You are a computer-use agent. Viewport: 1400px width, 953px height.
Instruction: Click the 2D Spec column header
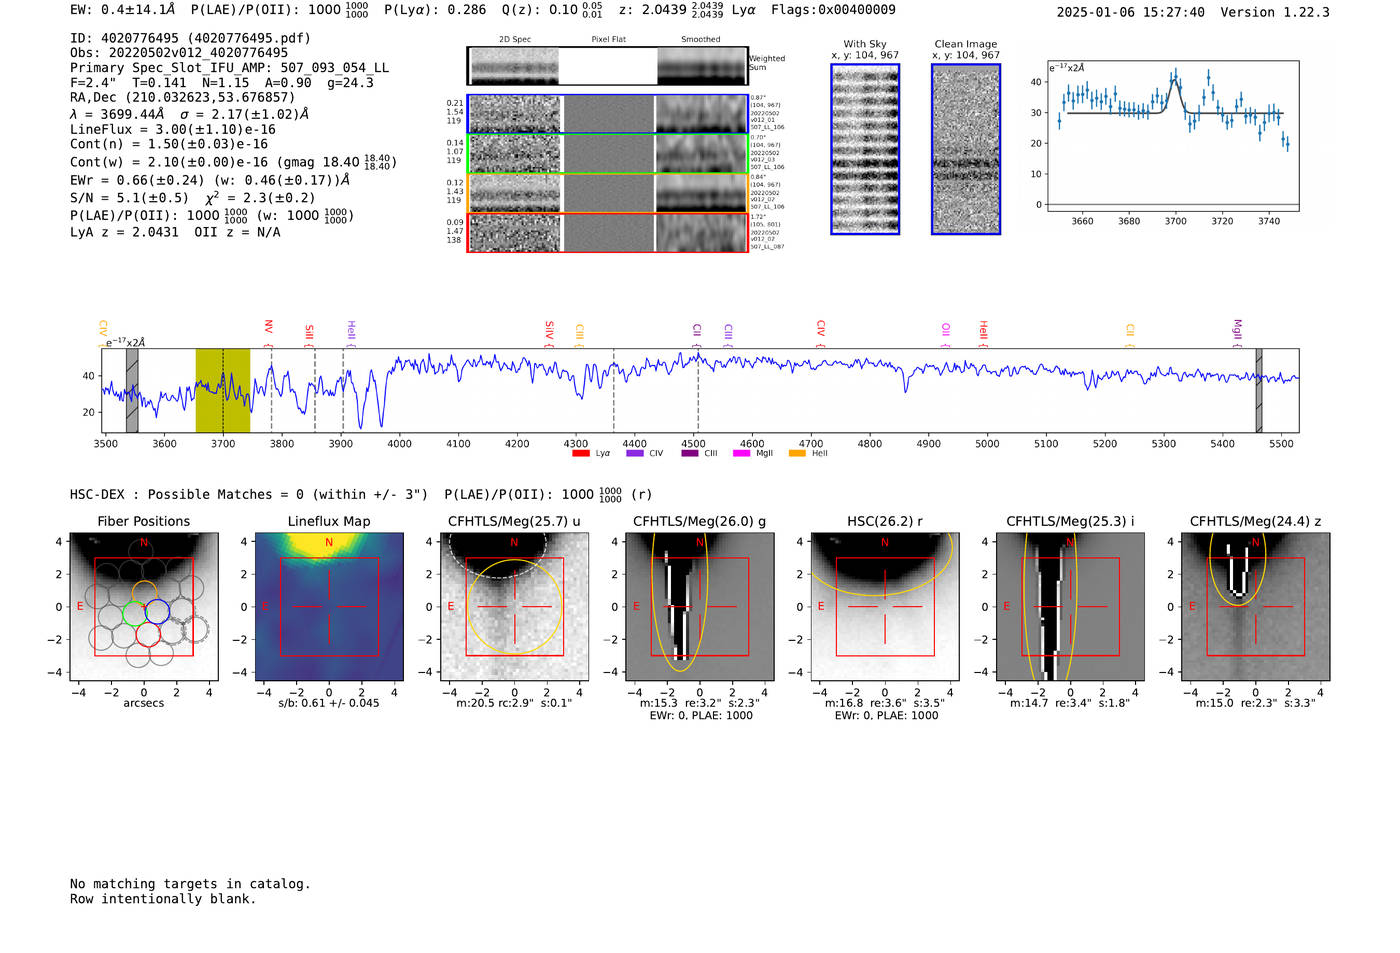pos(515,40)
